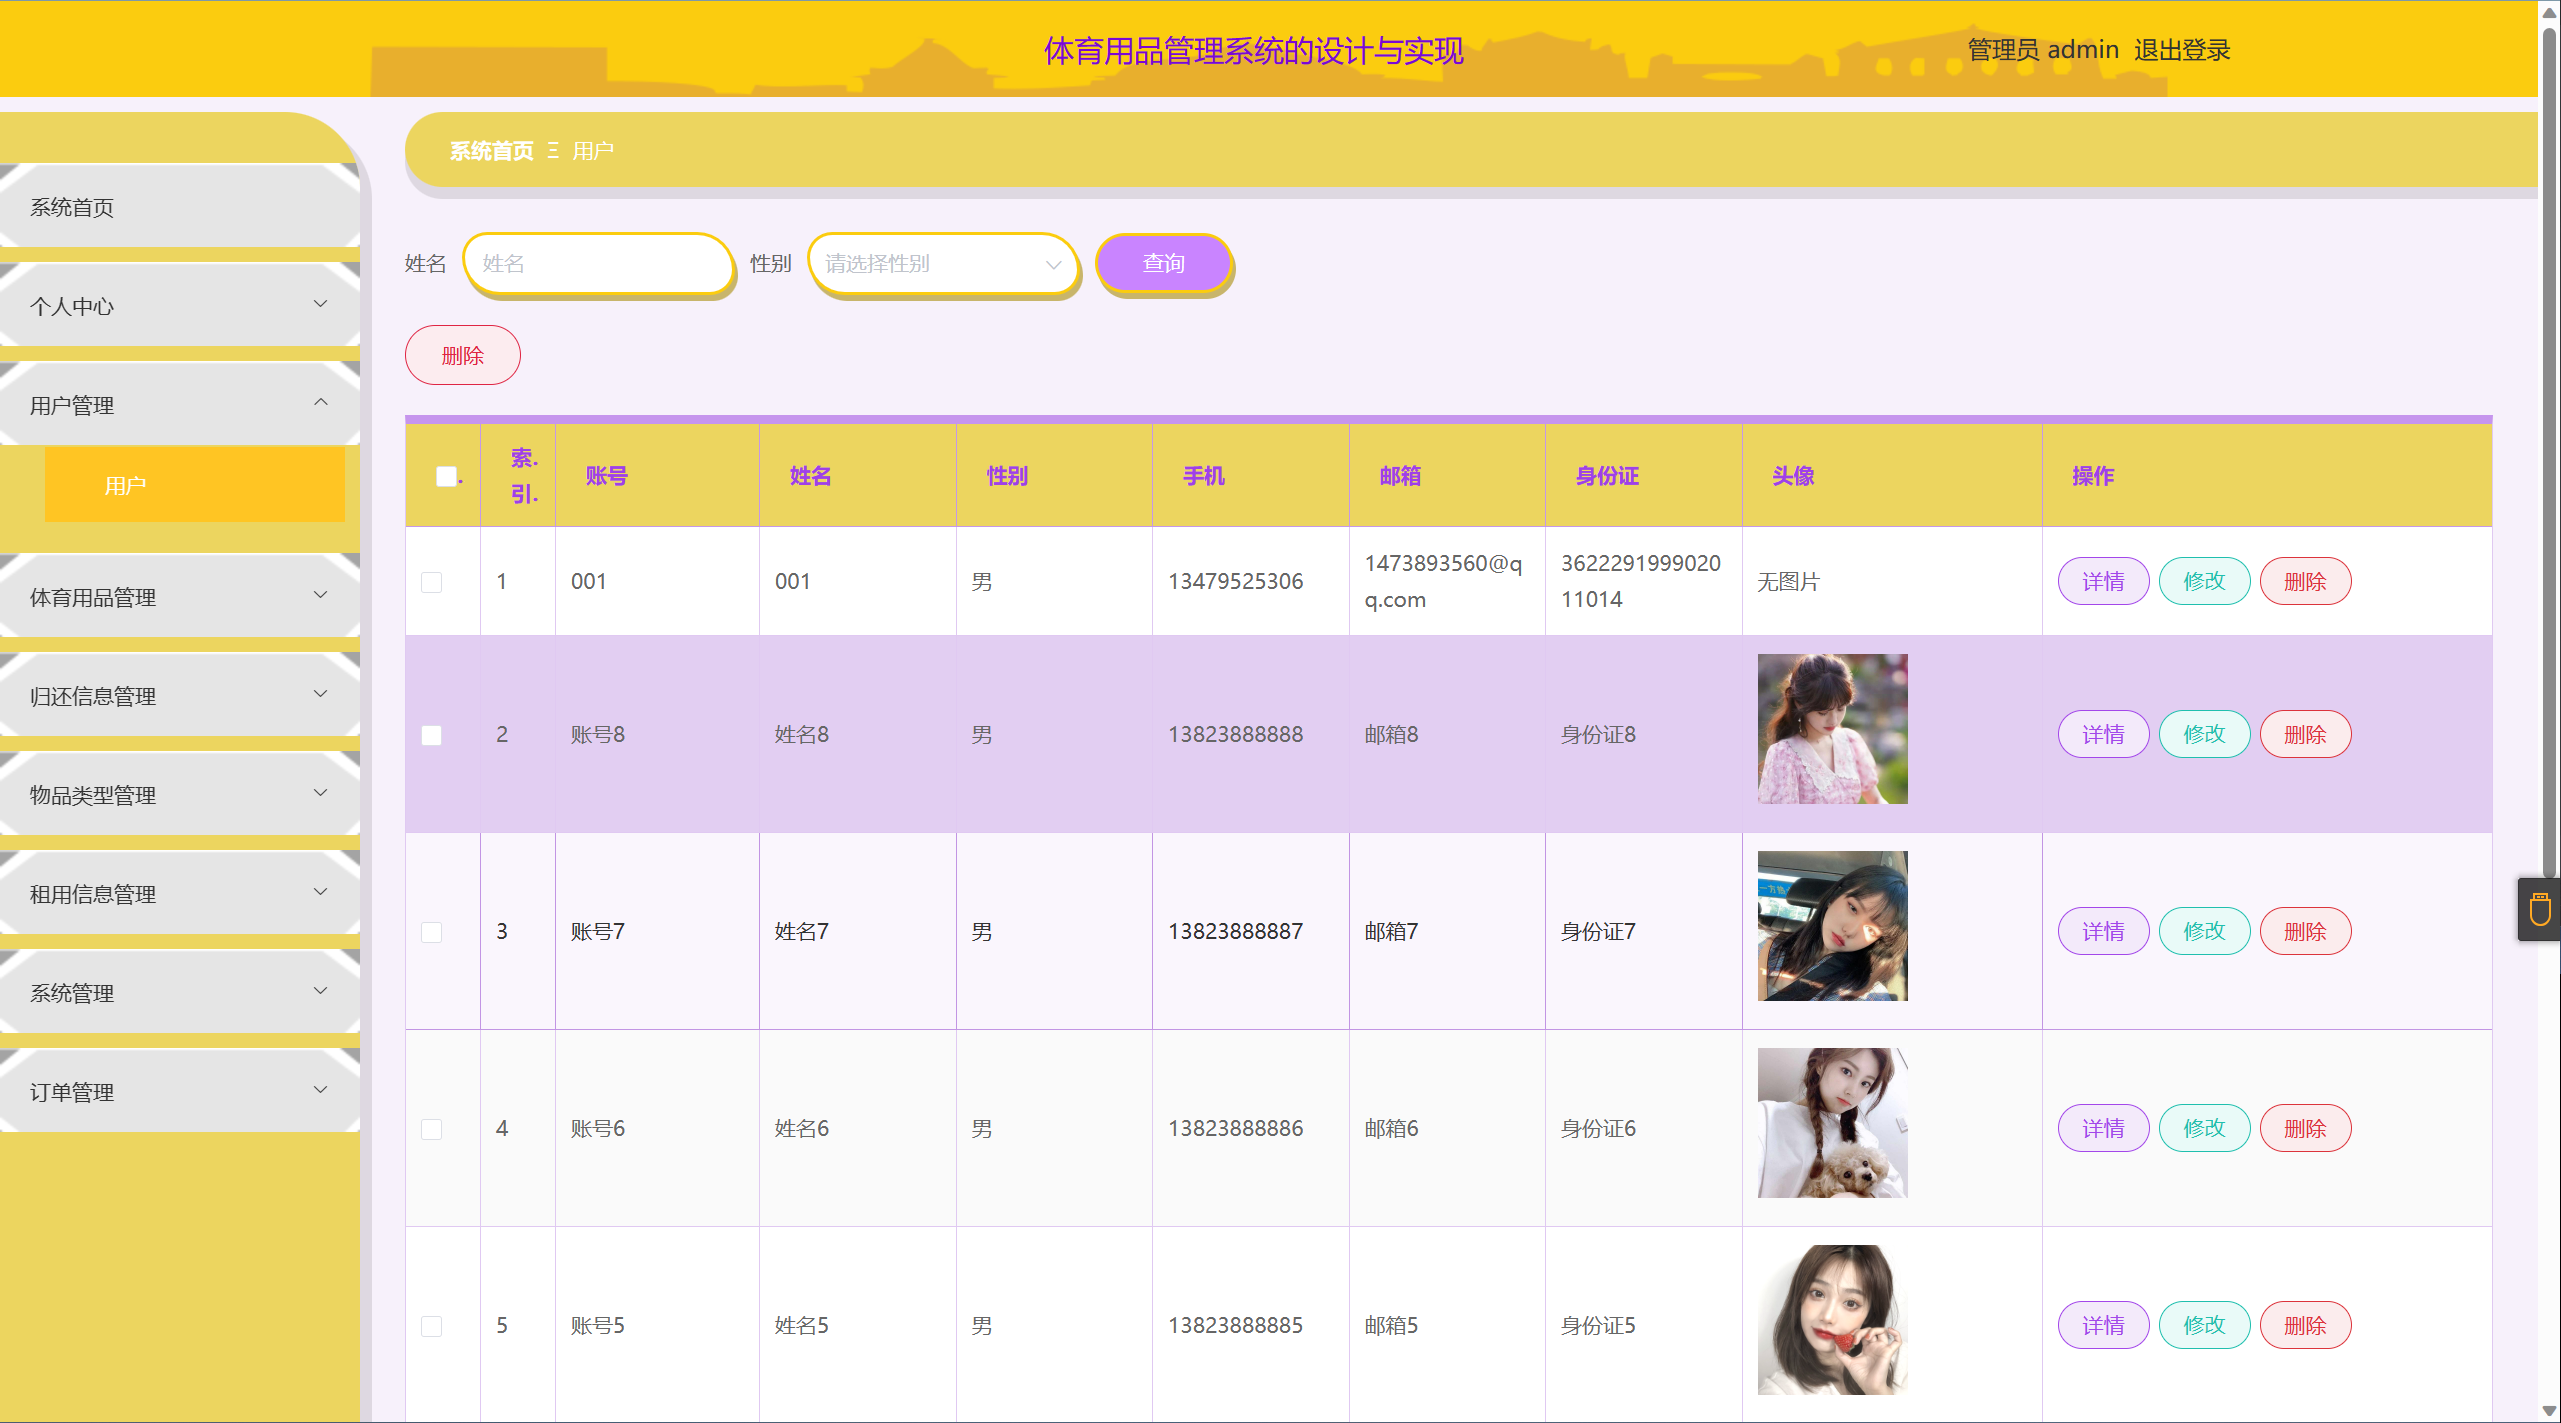Click the scrollbar down arrow
This screenshot has height=1423, width=2561.
2551,1410
